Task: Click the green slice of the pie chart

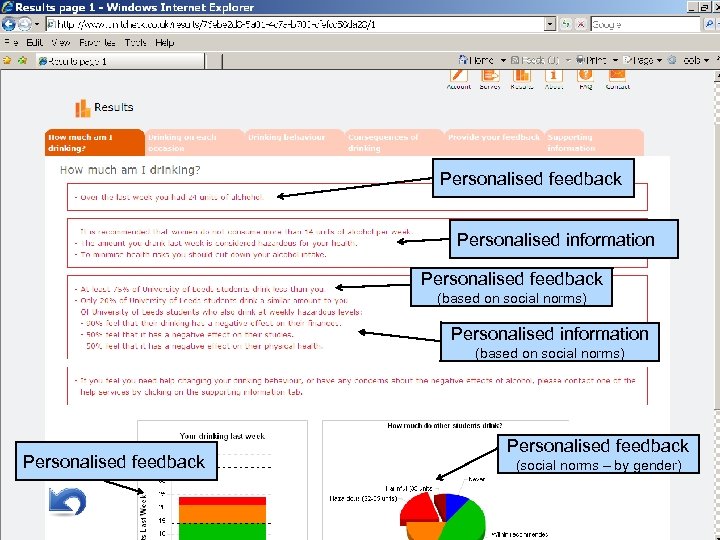Action: pos(465,519)
